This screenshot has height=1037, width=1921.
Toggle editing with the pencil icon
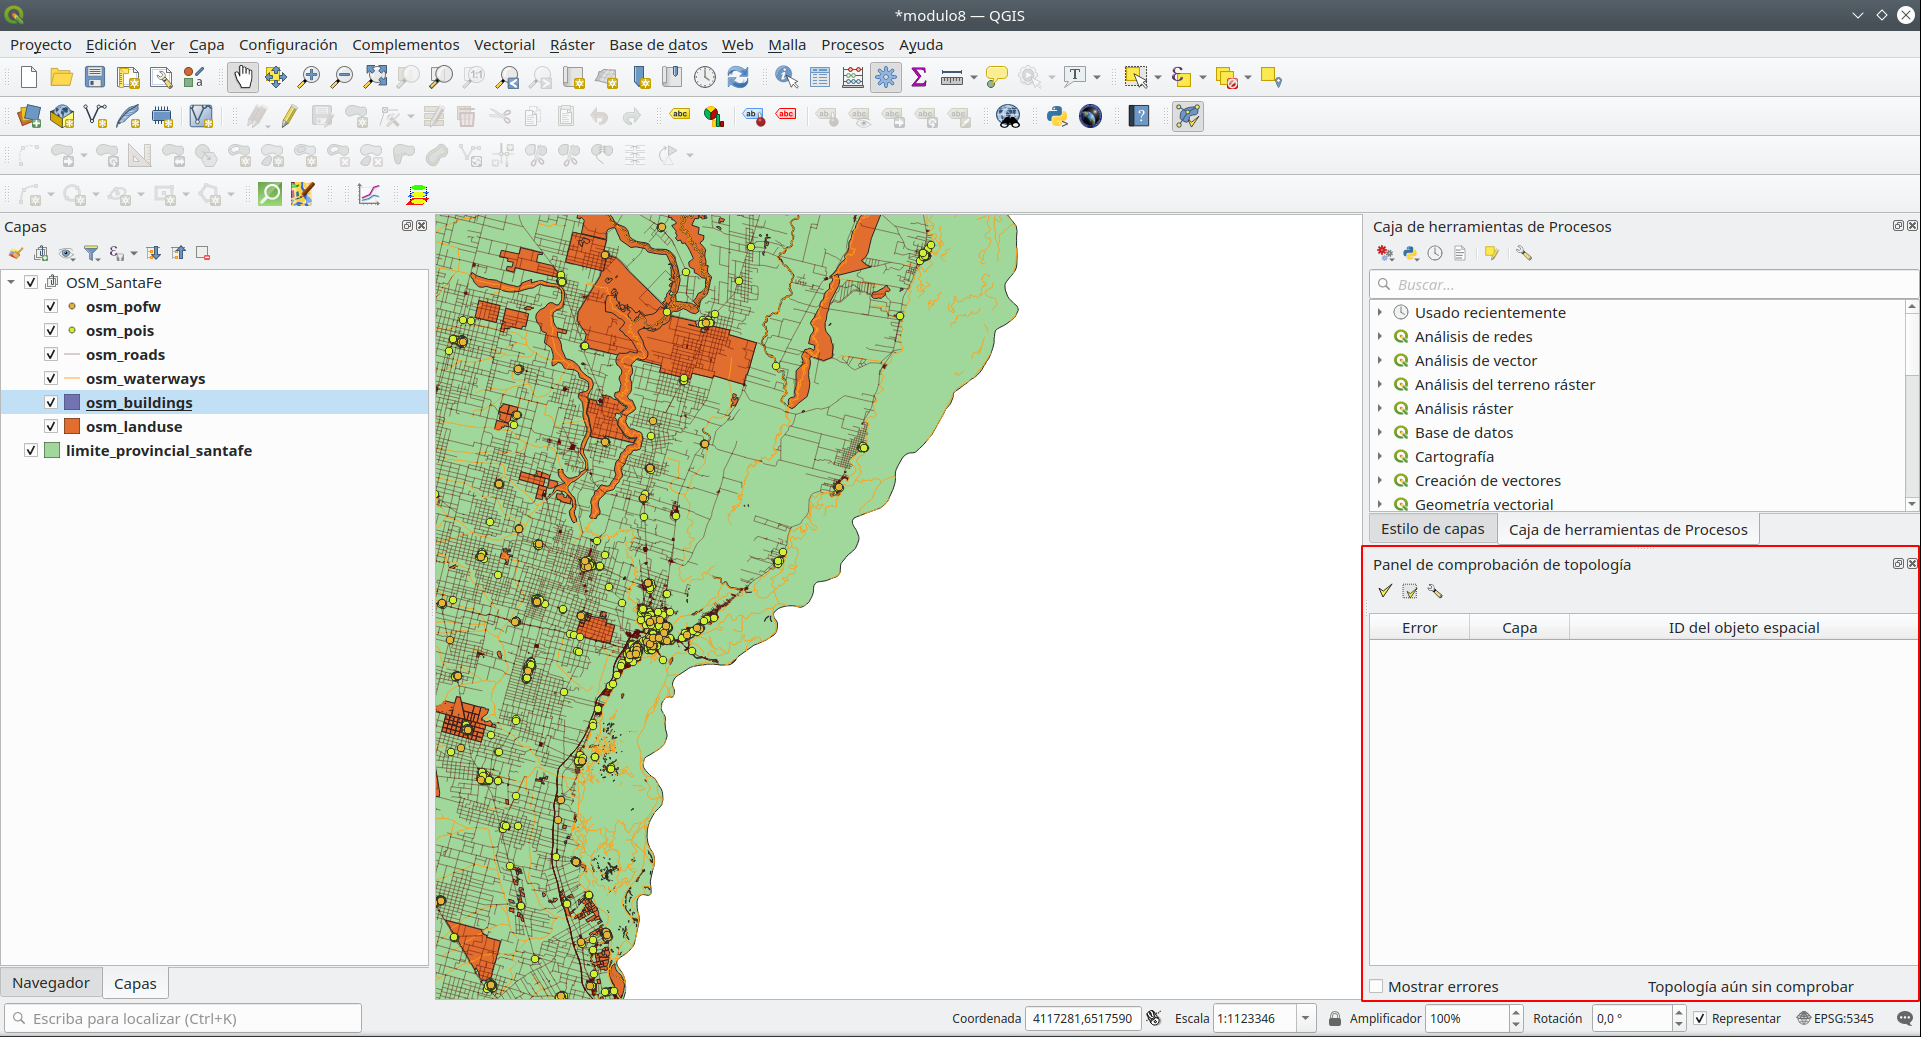(289, 116)
